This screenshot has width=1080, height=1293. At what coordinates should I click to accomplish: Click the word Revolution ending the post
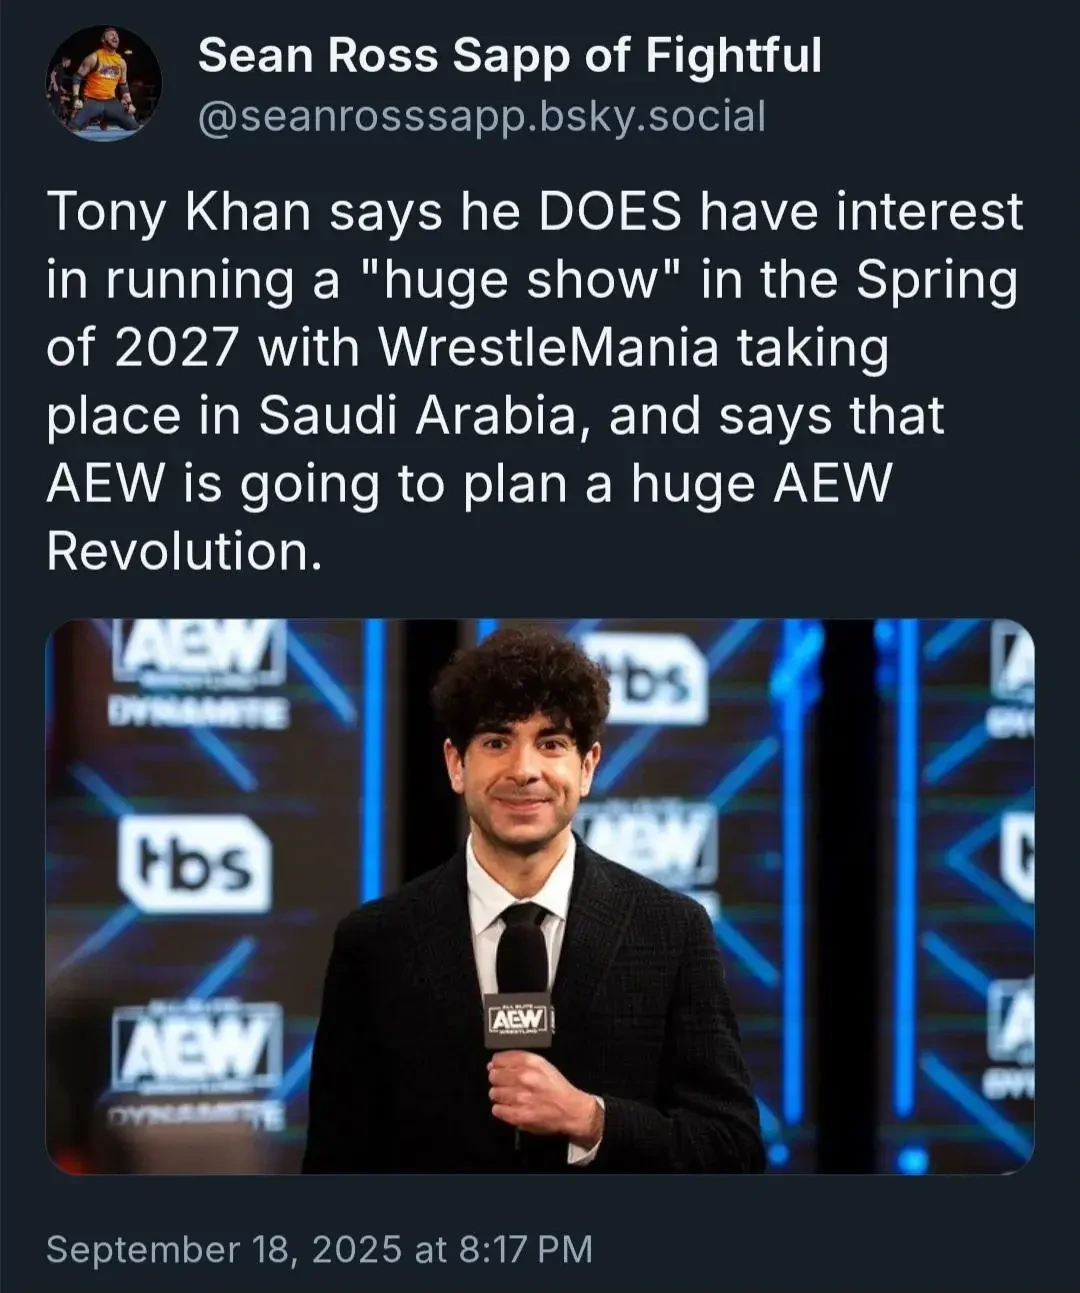(x=184, y=550)
